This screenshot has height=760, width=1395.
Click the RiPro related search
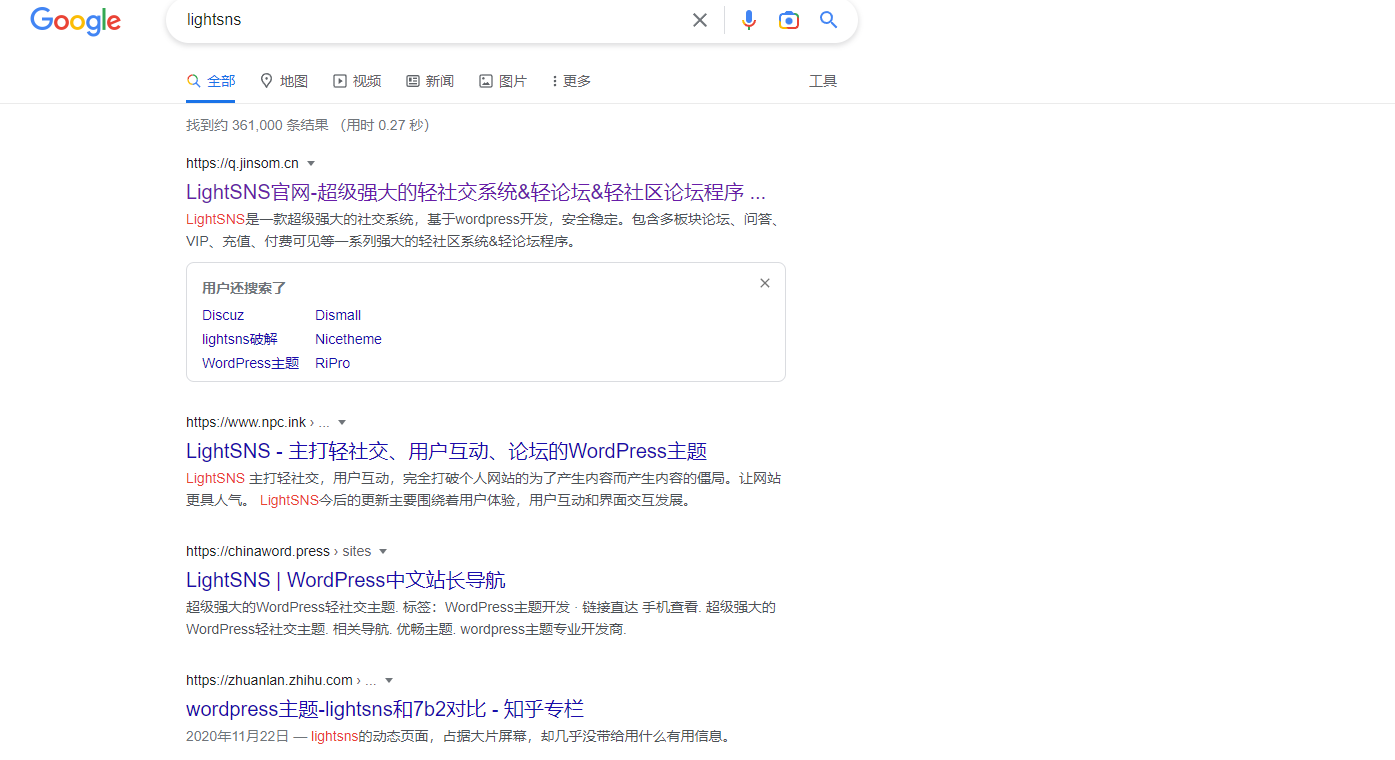[x=332, y=363]
